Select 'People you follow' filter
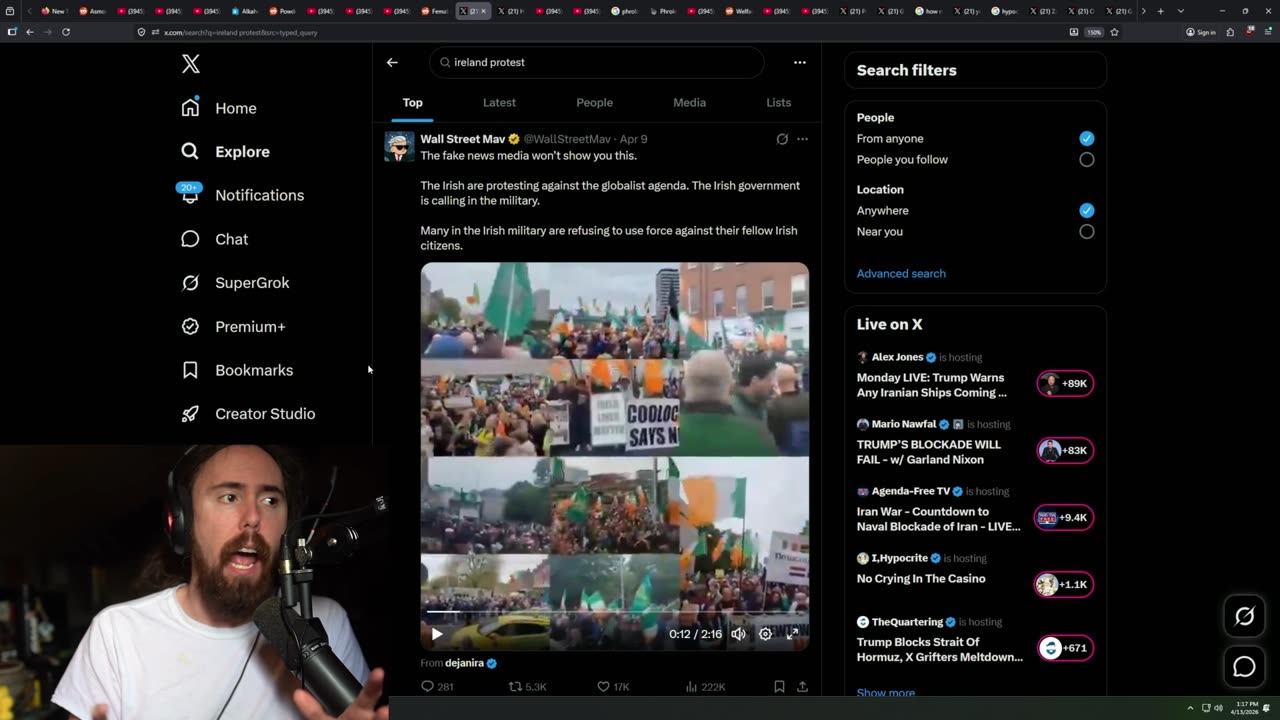The image size is (1280, 720). coord(1087,159)
